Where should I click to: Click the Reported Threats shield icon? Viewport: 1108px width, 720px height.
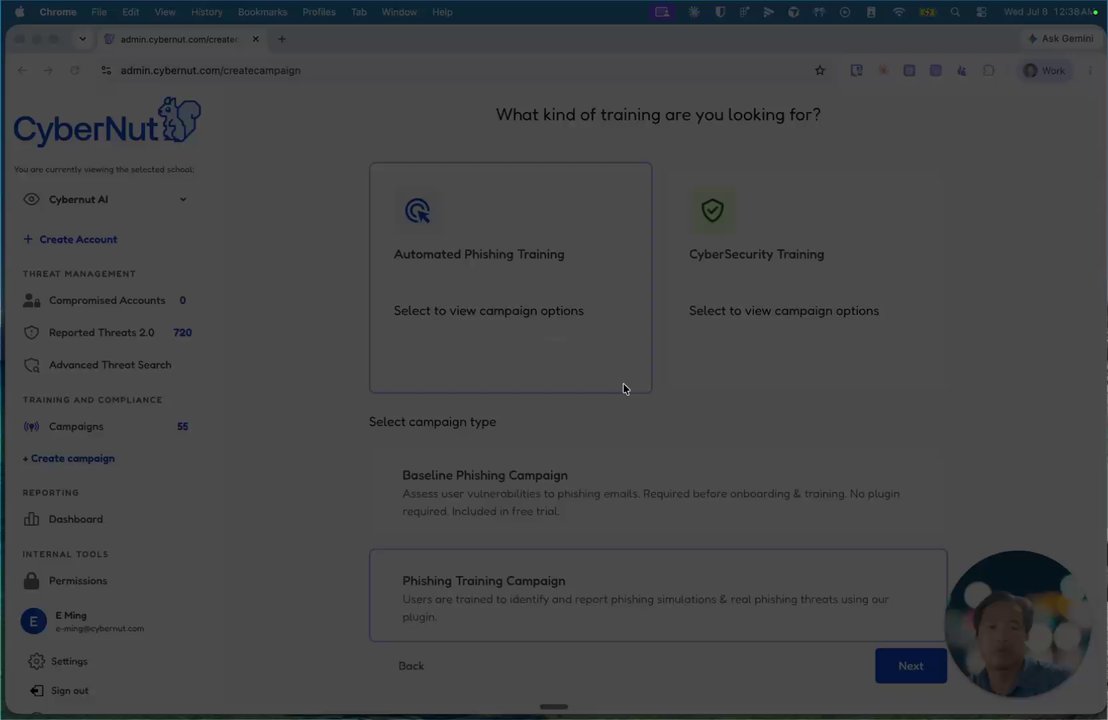coord(31,333)
